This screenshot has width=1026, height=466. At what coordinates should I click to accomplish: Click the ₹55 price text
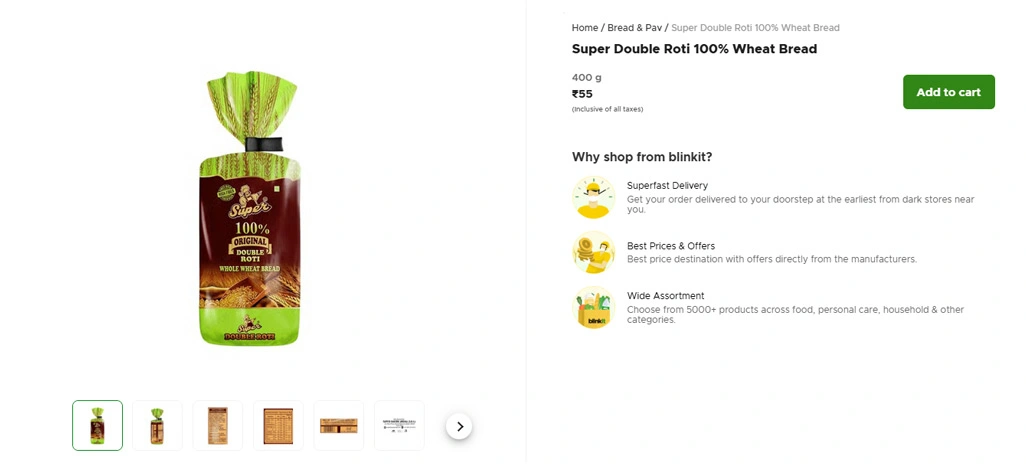point(582,94)
